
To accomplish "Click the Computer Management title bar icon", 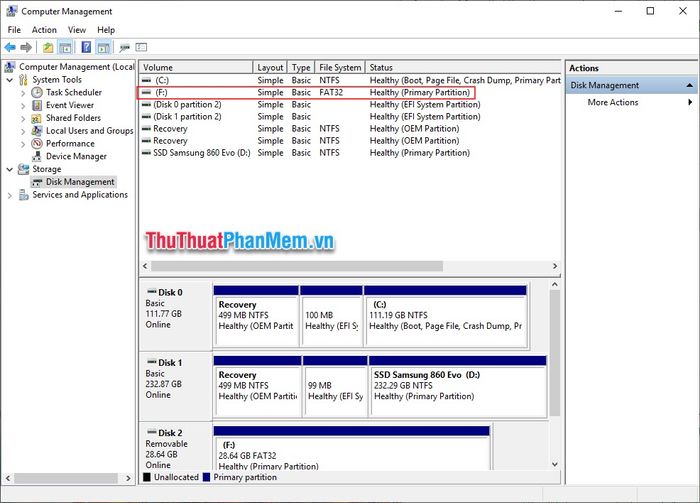I will coord(12,11).
